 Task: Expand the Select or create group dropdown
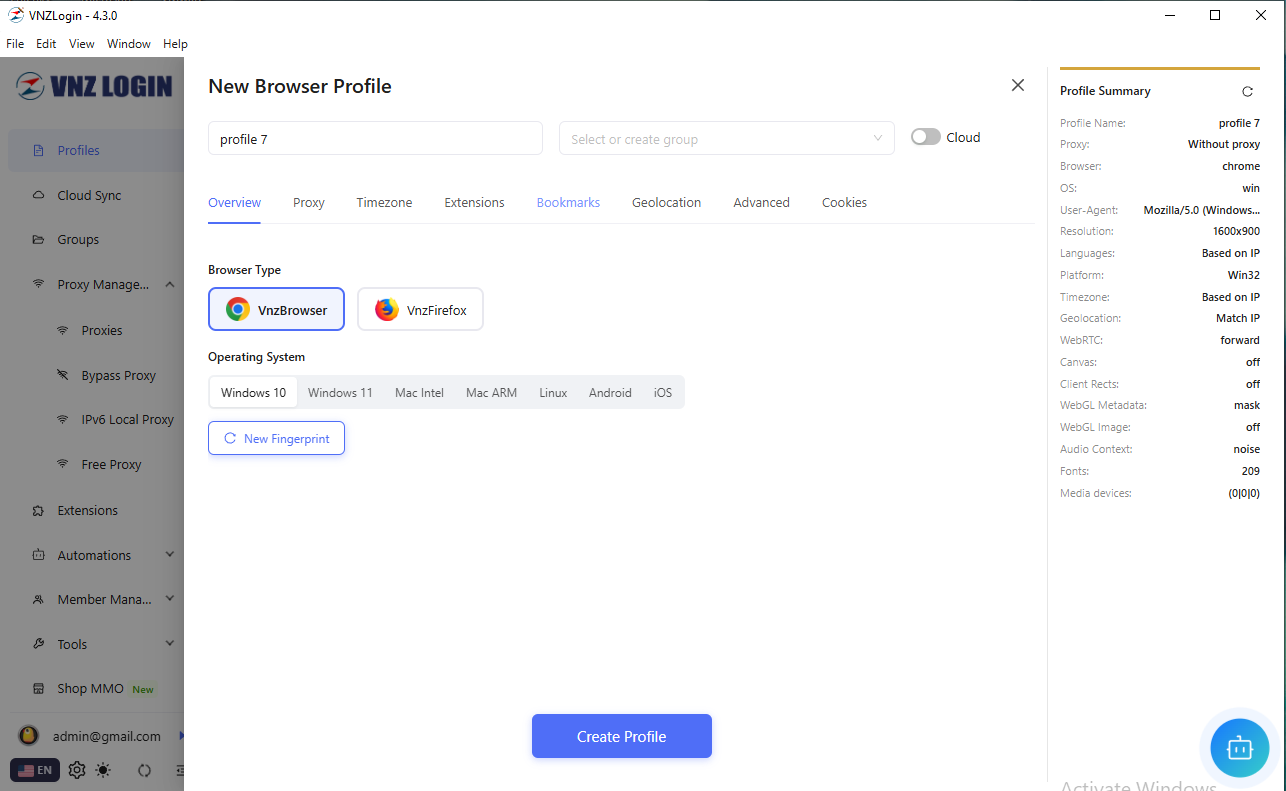click(x=726, y=137)
